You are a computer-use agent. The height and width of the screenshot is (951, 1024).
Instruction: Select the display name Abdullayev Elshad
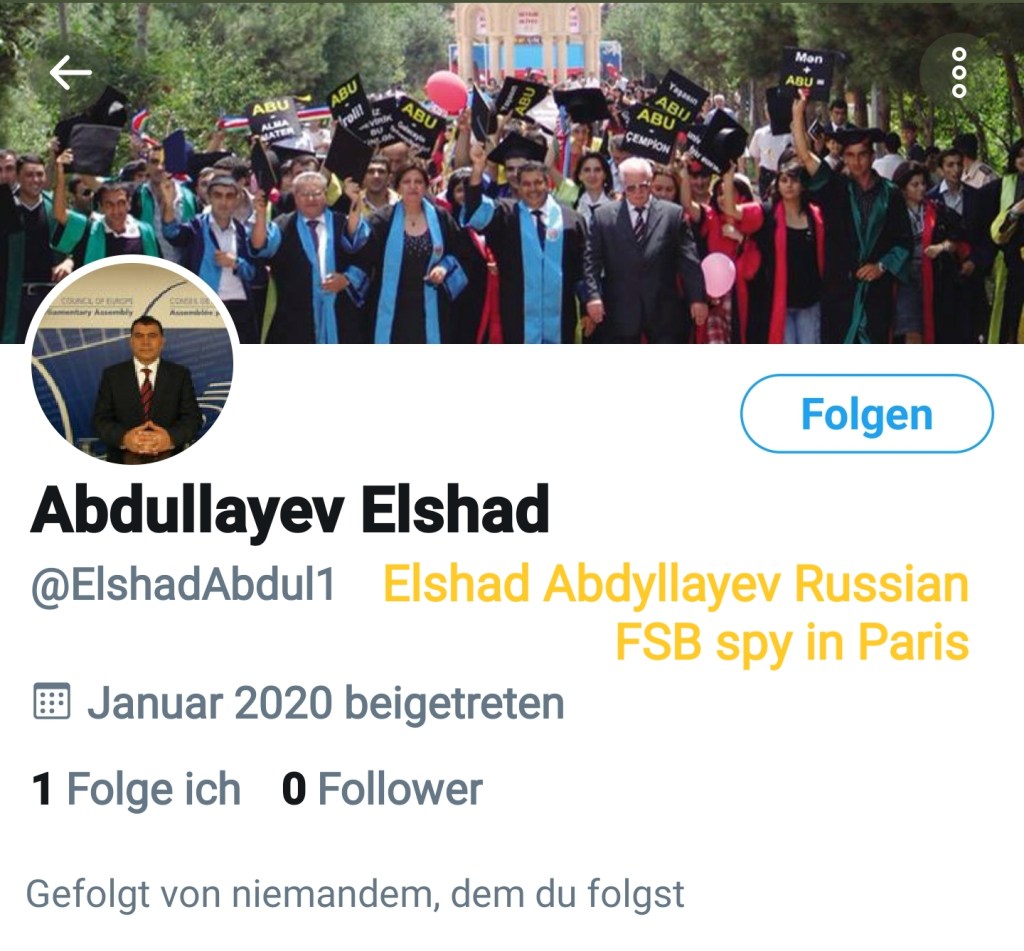coord(290,510)
